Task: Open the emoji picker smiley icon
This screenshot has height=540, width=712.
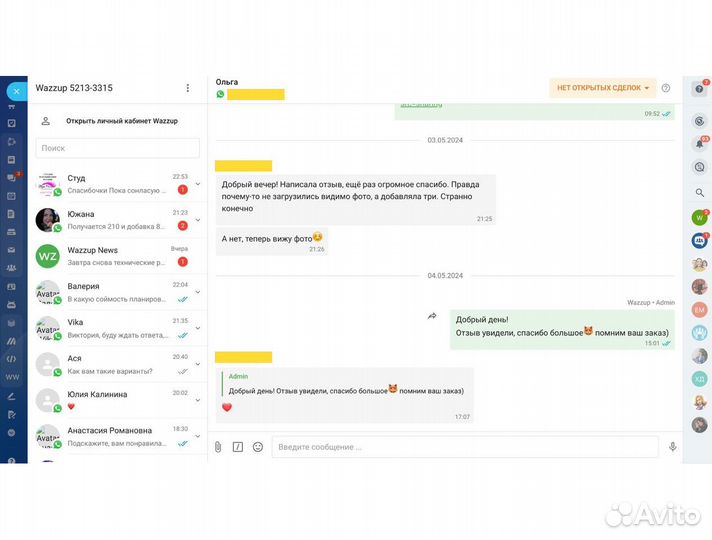Action: click(x=258, y=447)
